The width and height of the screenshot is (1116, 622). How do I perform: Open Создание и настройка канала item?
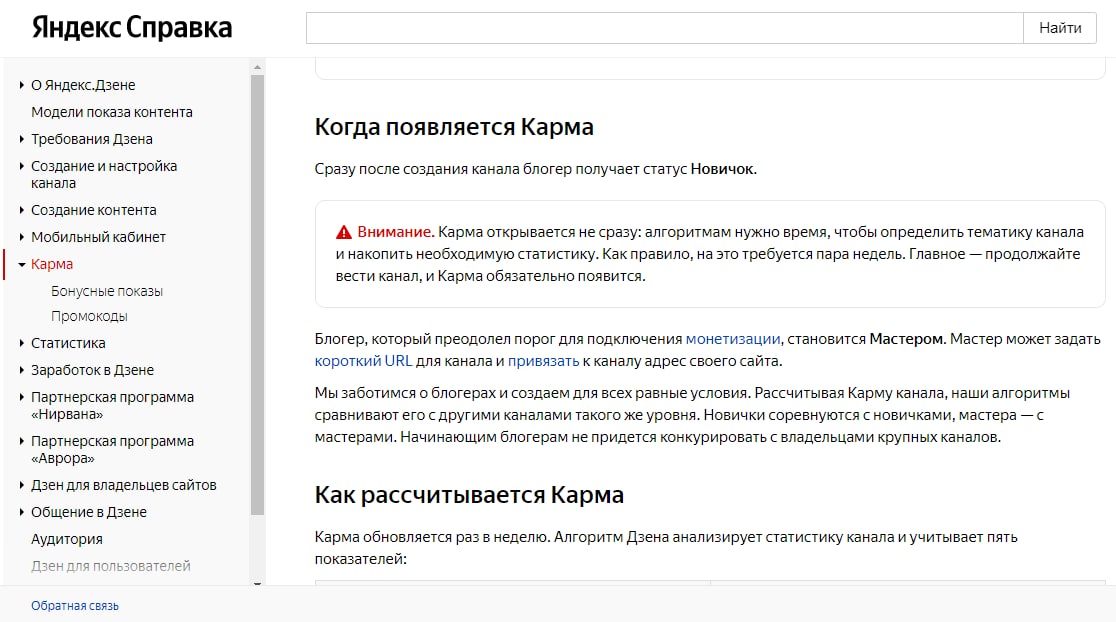(x=104, y=174)
